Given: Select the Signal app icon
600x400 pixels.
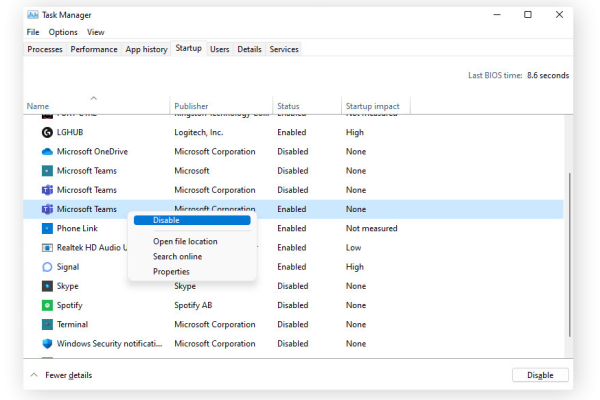Looking at the screenshot, I should (47, 267).
